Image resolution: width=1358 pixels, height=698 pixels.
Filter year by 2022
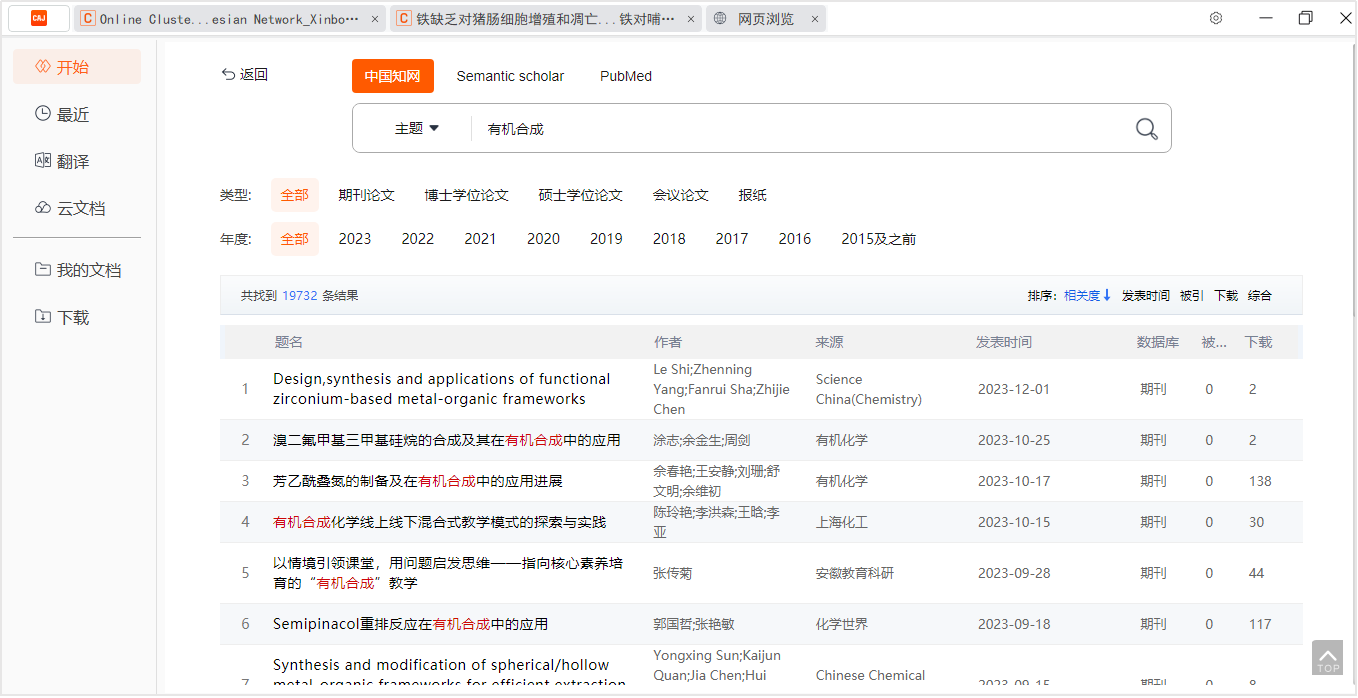click(x=418, y=239)
